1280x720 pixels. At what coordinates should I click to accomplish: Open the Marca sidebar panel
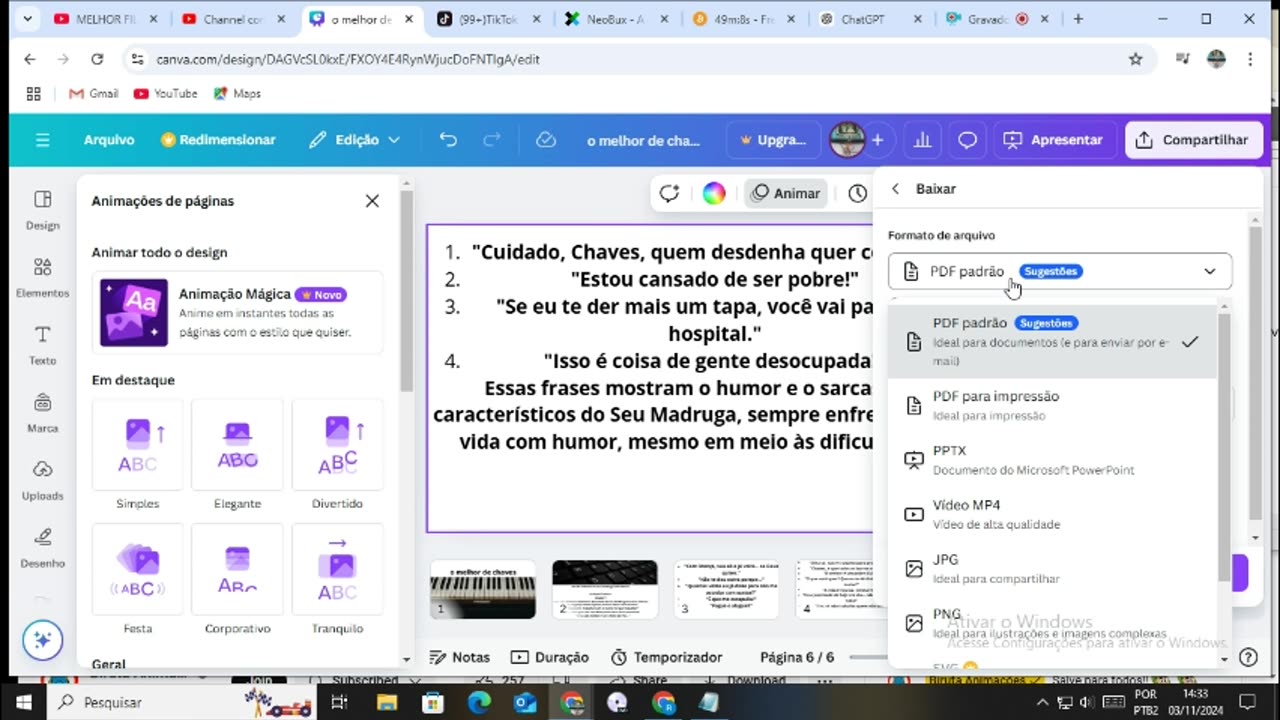click(x=42, y=413)
